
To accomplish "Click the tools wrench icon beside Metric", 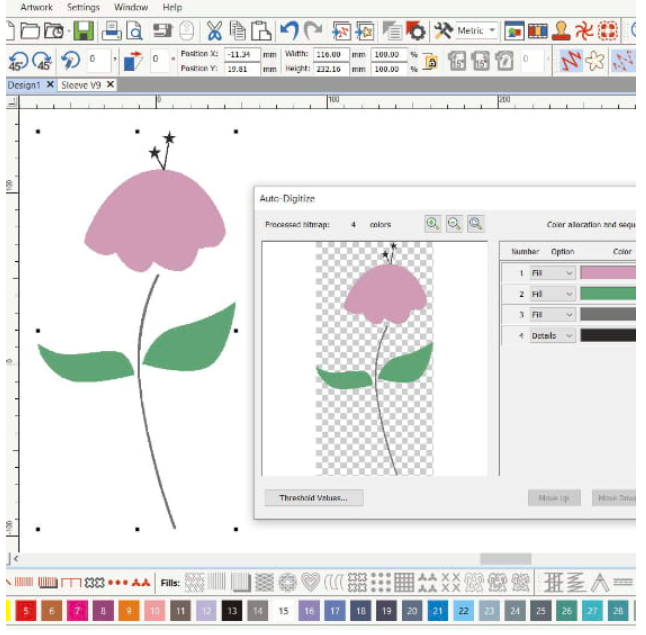I will coord(443,30).
